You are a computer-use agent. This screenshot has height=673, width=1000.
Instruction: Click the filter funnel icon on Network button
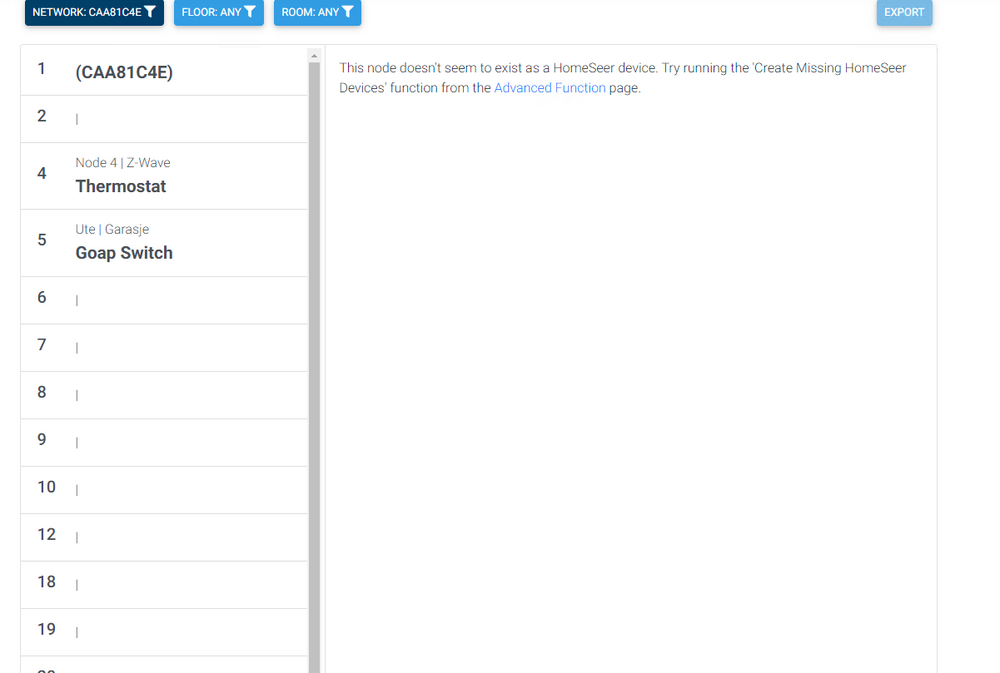tap(150, 12)
